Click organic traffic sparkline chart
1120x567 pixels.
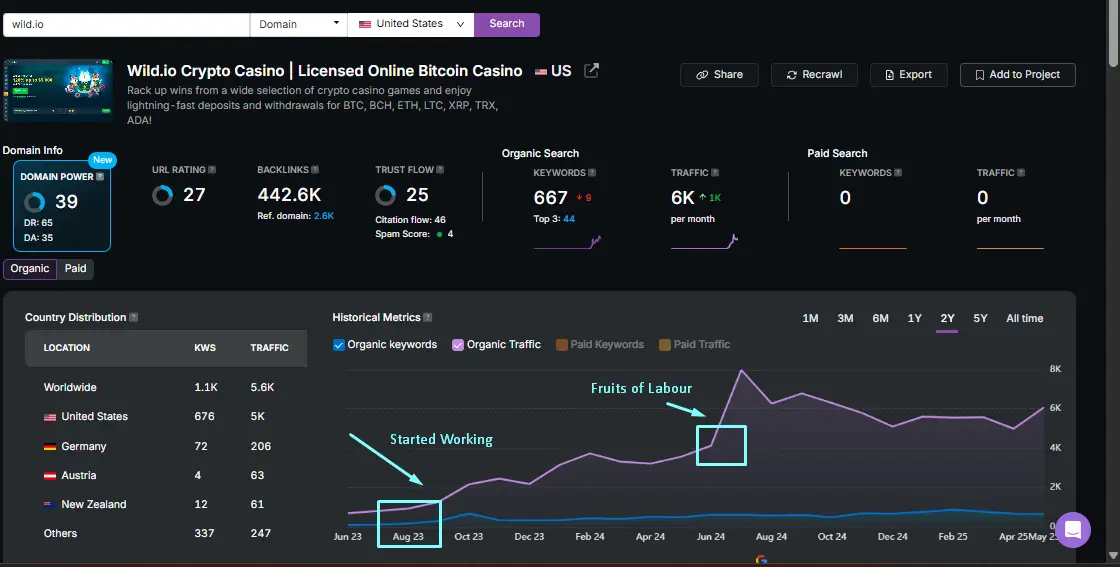[x=704, y=242]
